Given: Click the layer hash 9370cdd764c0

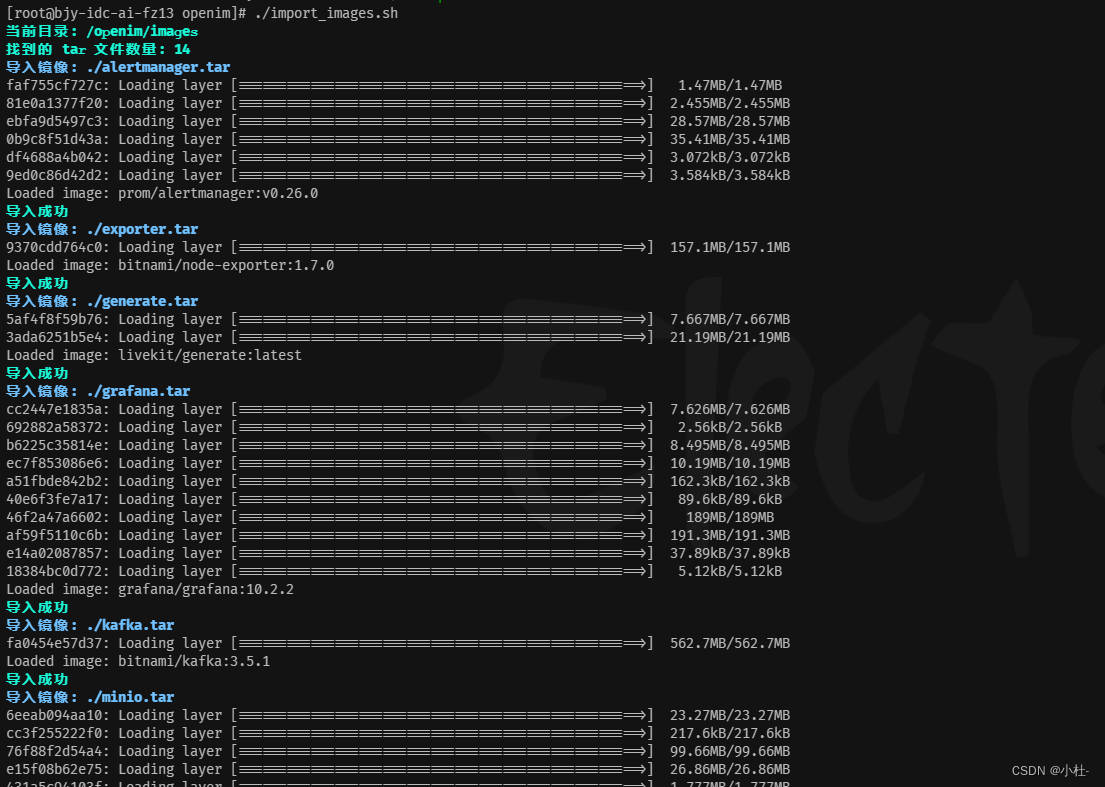Looking at the screenshot, I should 51,247.
